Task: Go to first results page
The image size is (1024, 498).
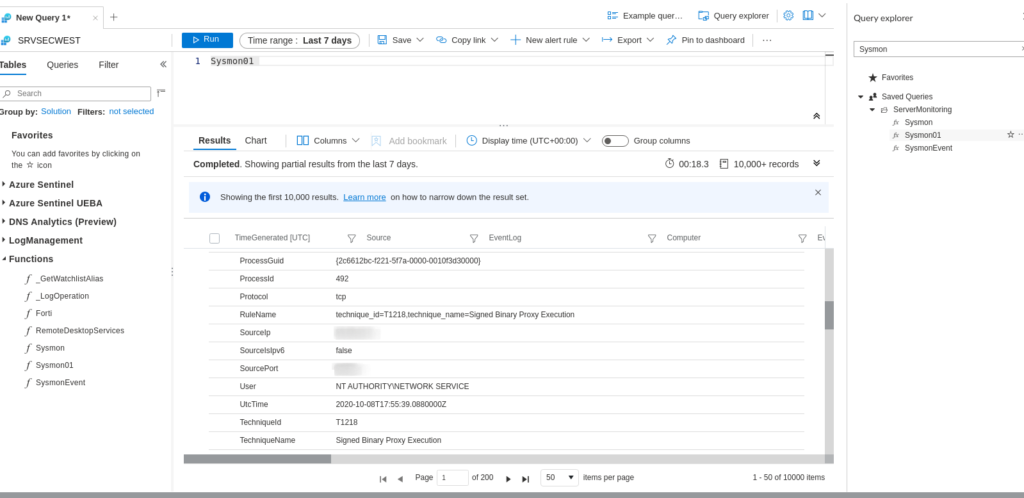Action: pos(383,478)
